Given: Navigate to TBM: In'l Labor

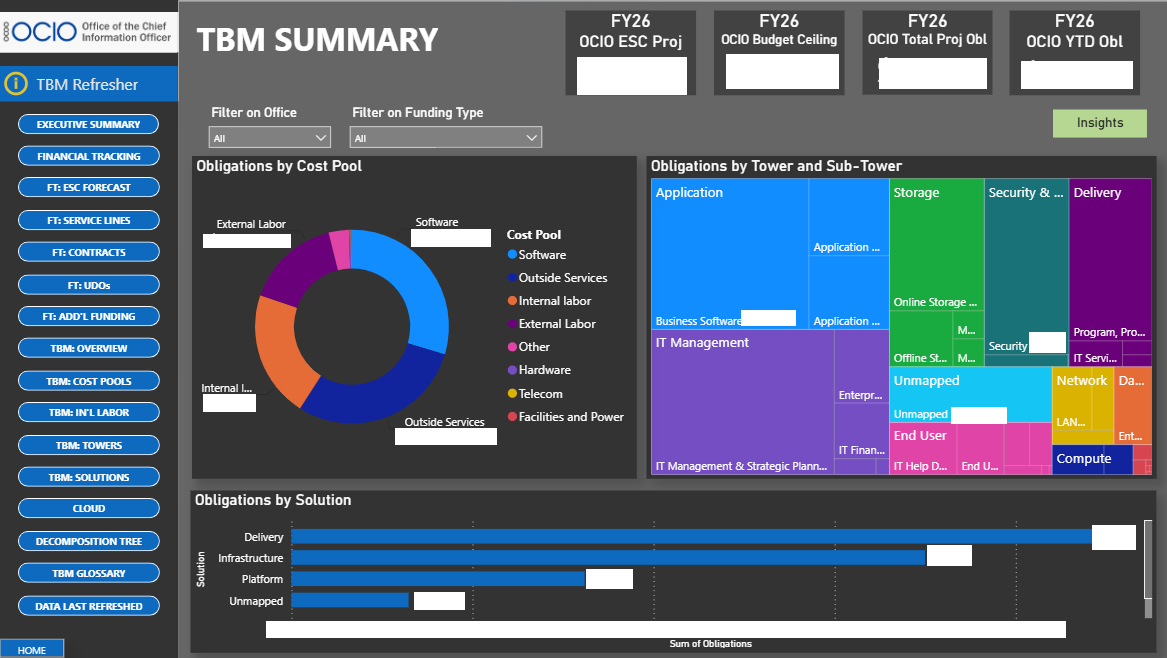Looking at the screenshot, I should tap(89, 412).
